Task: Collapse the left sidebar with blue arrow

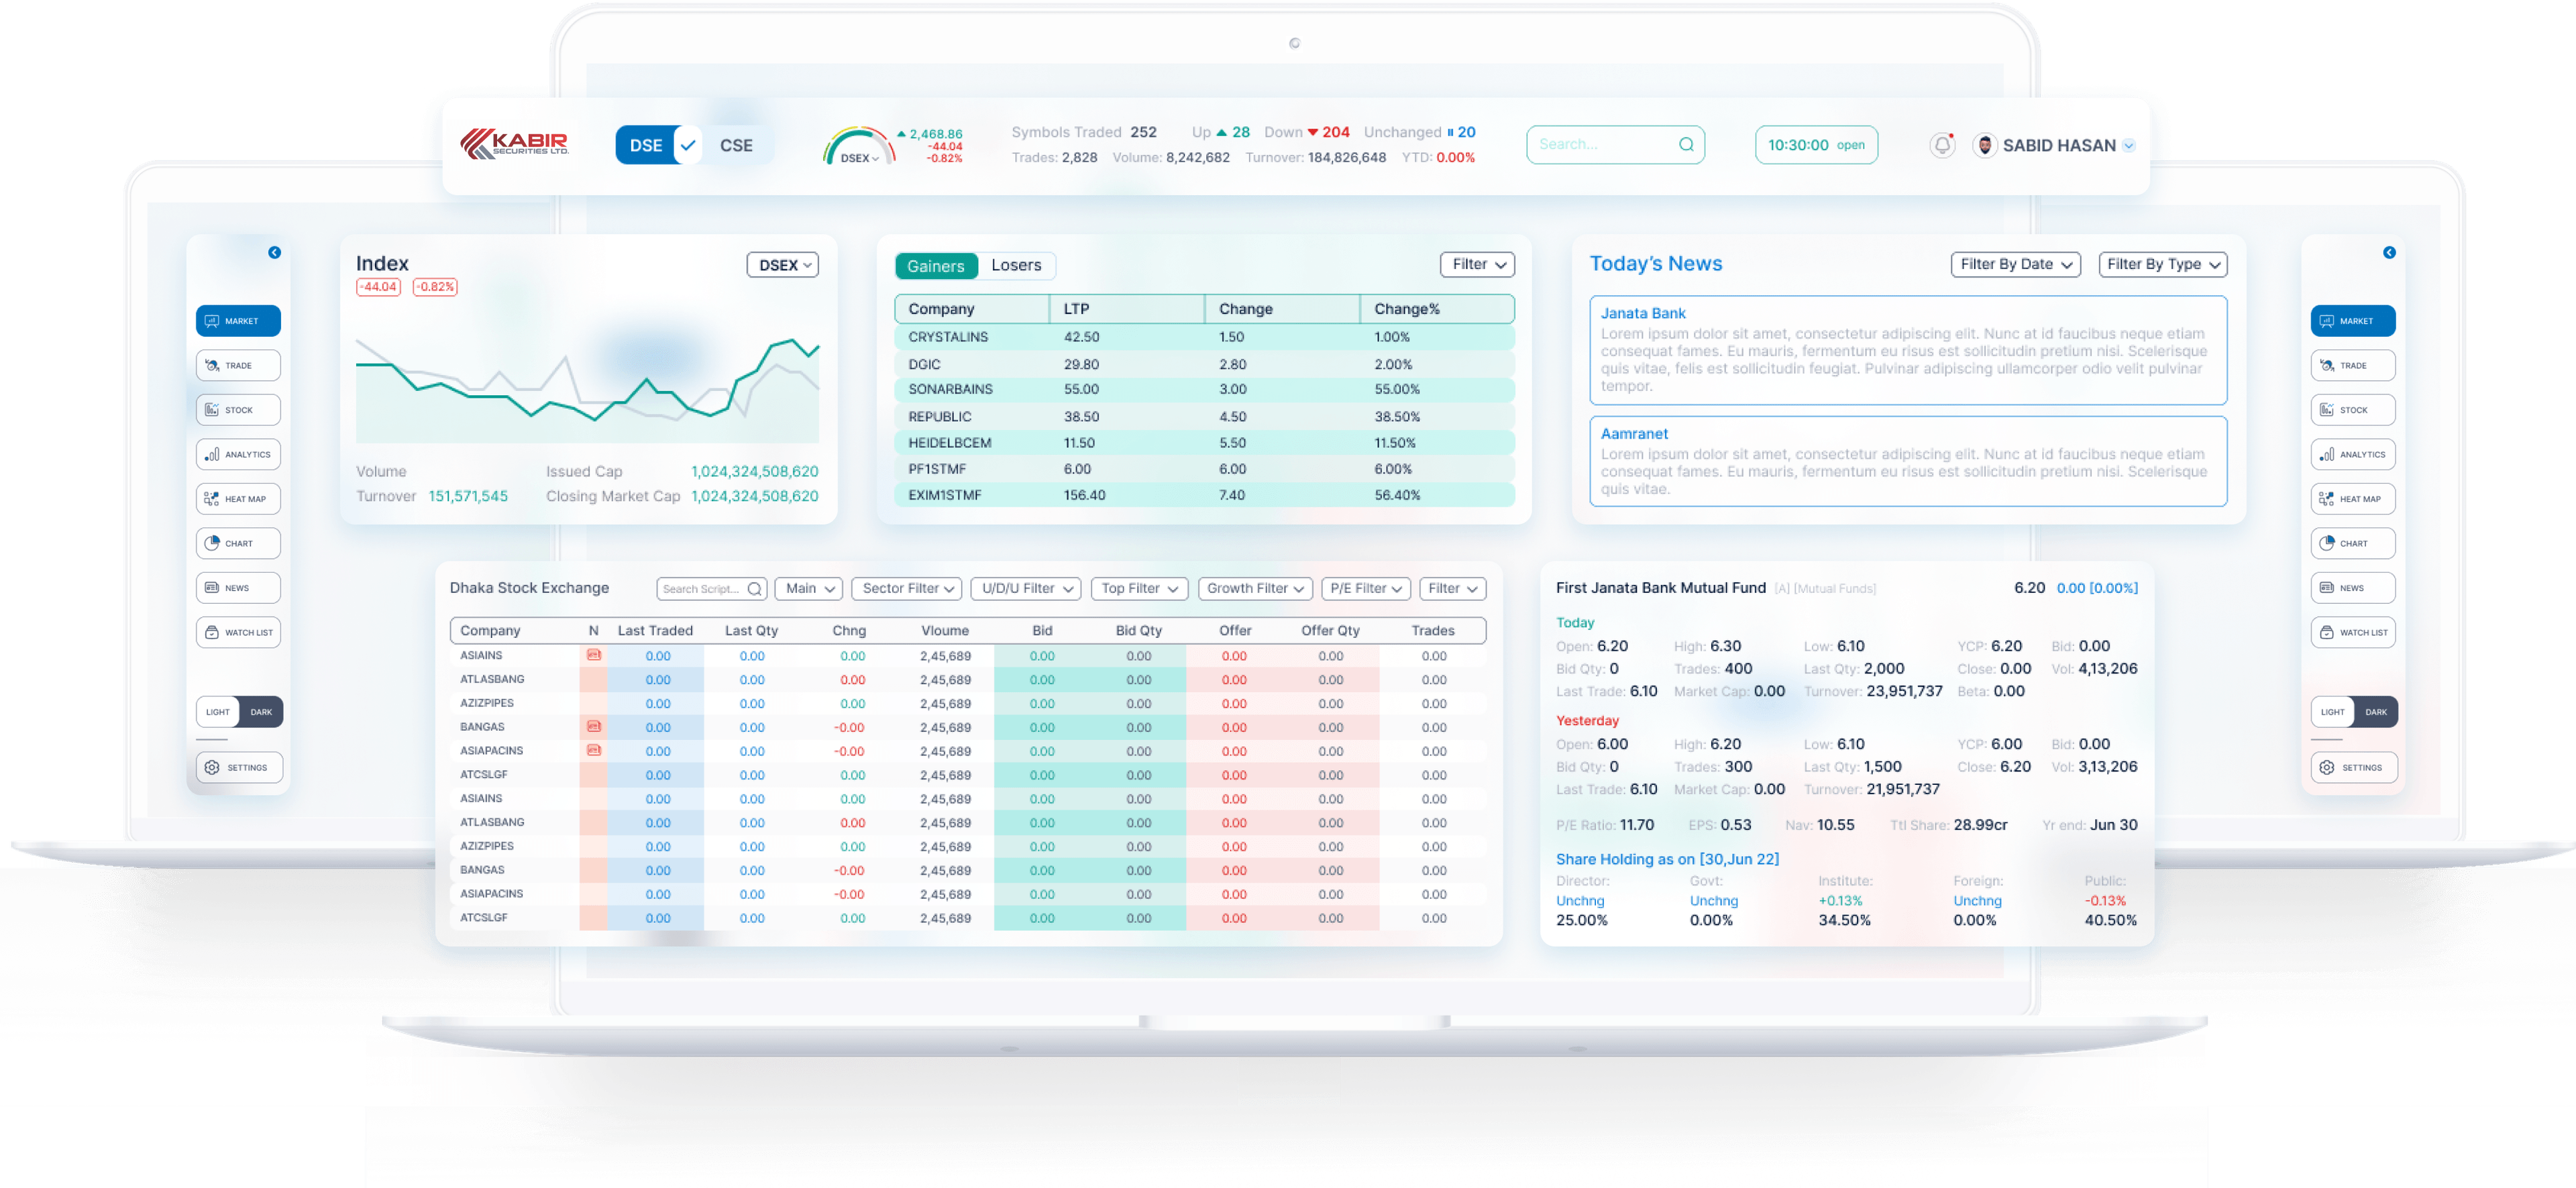Action: (274, 253)
